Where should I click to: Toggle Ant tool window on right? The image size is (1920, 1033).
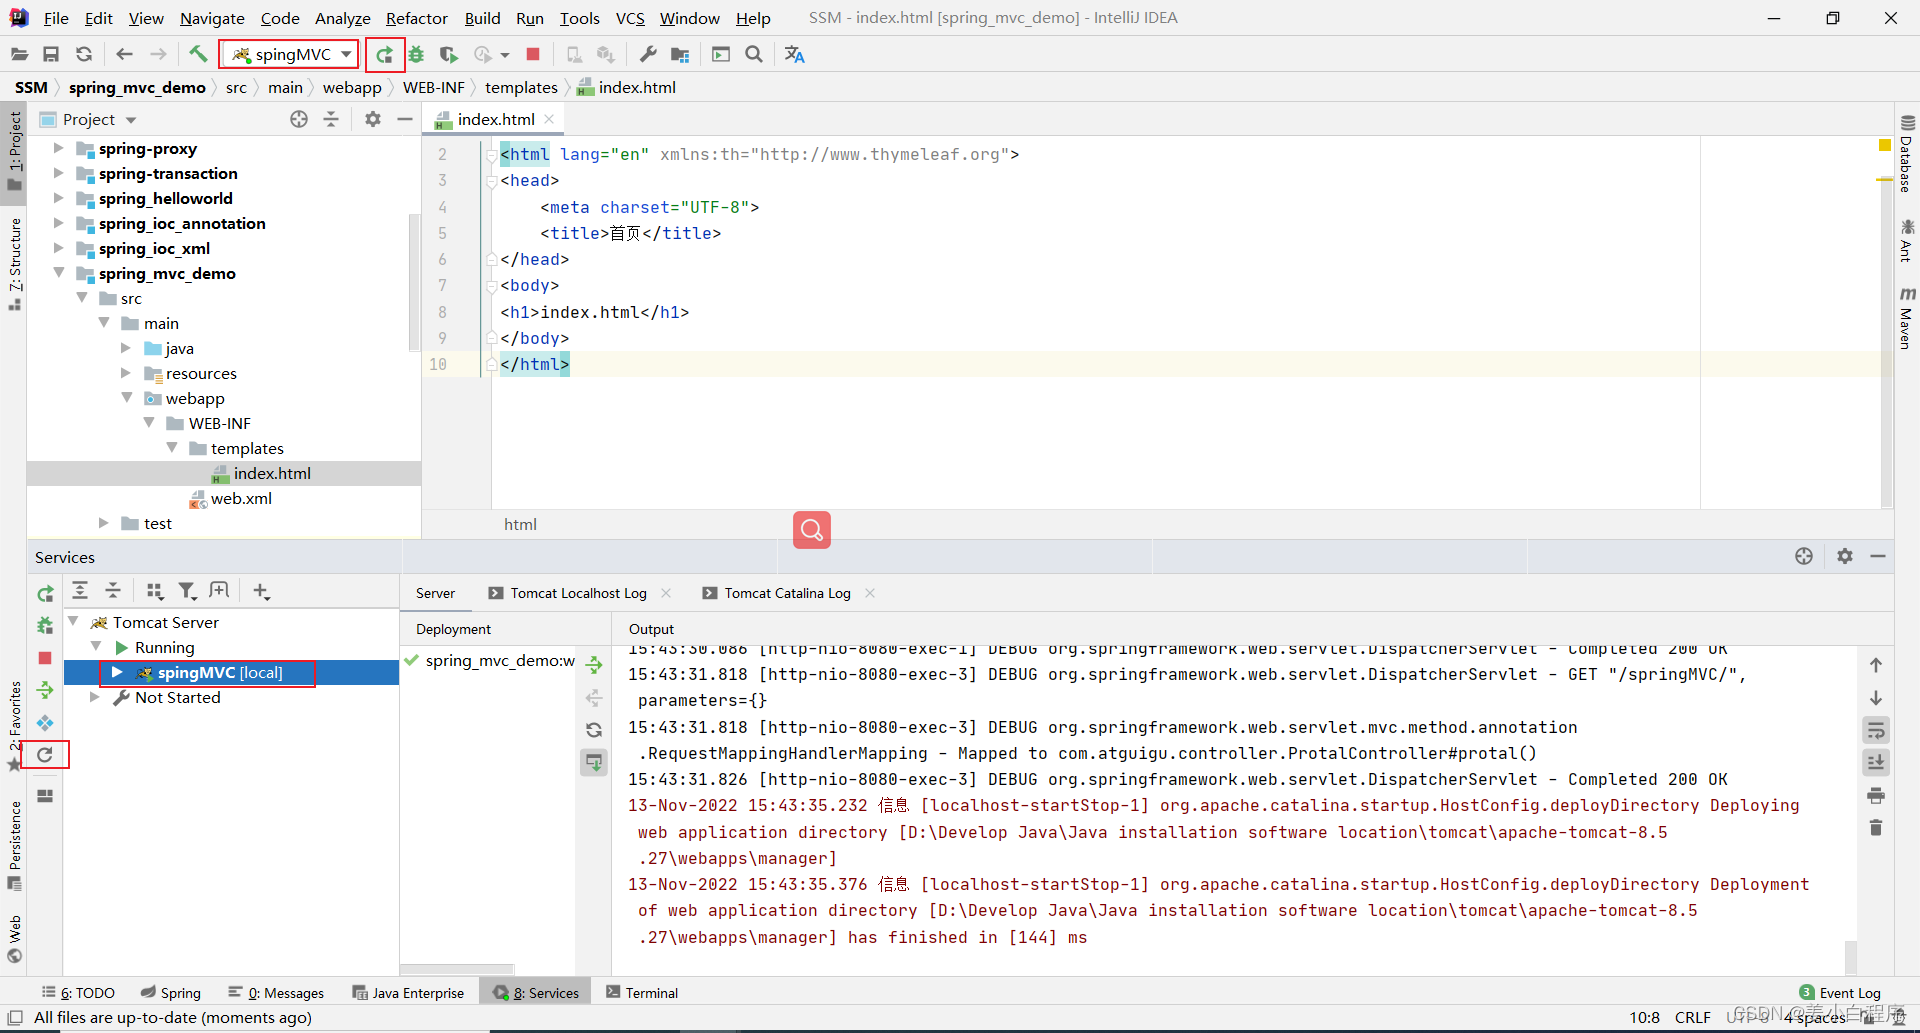tap(1907, 240)
